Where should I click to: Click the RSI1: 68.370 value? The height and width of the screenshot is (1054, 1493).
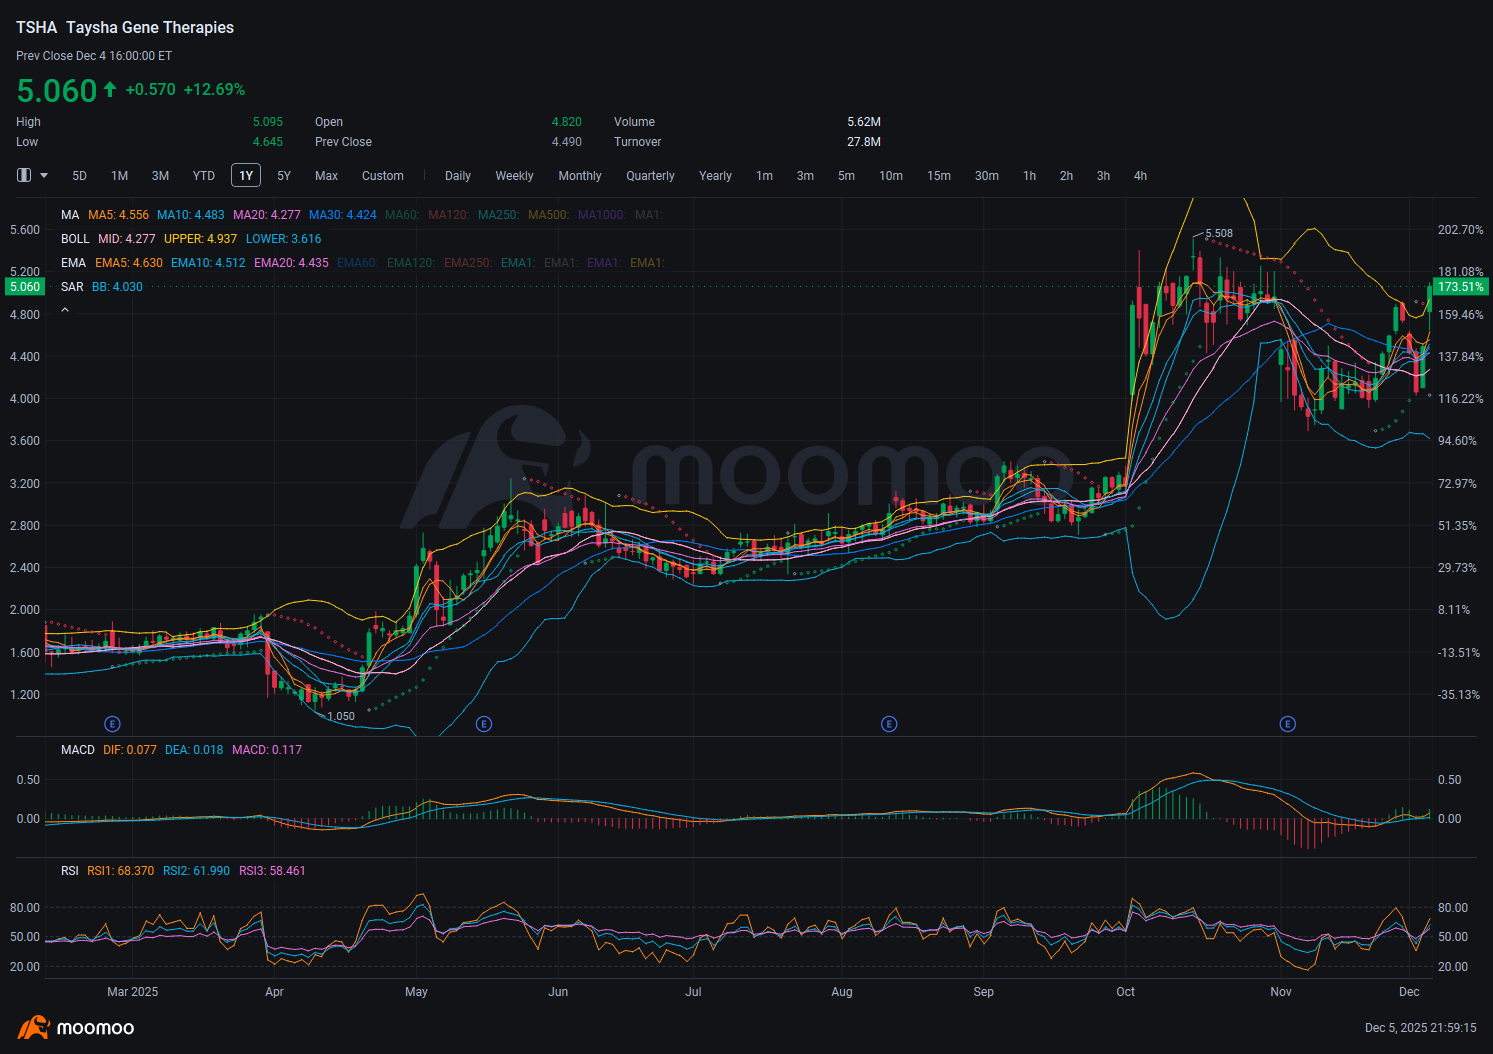click(x=121, y=871)
